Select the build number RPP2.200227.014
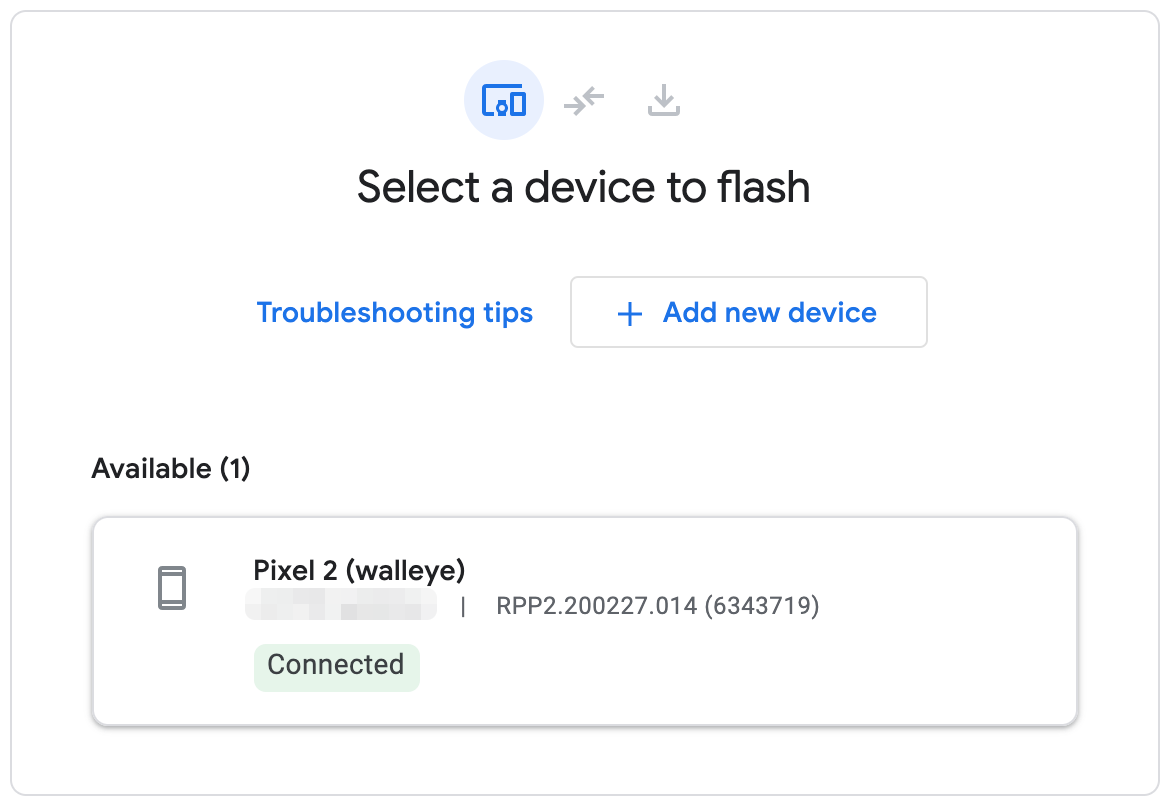The width and height of the screenshot is (1170, 808). pyautogui.click(x=656, y=606)
